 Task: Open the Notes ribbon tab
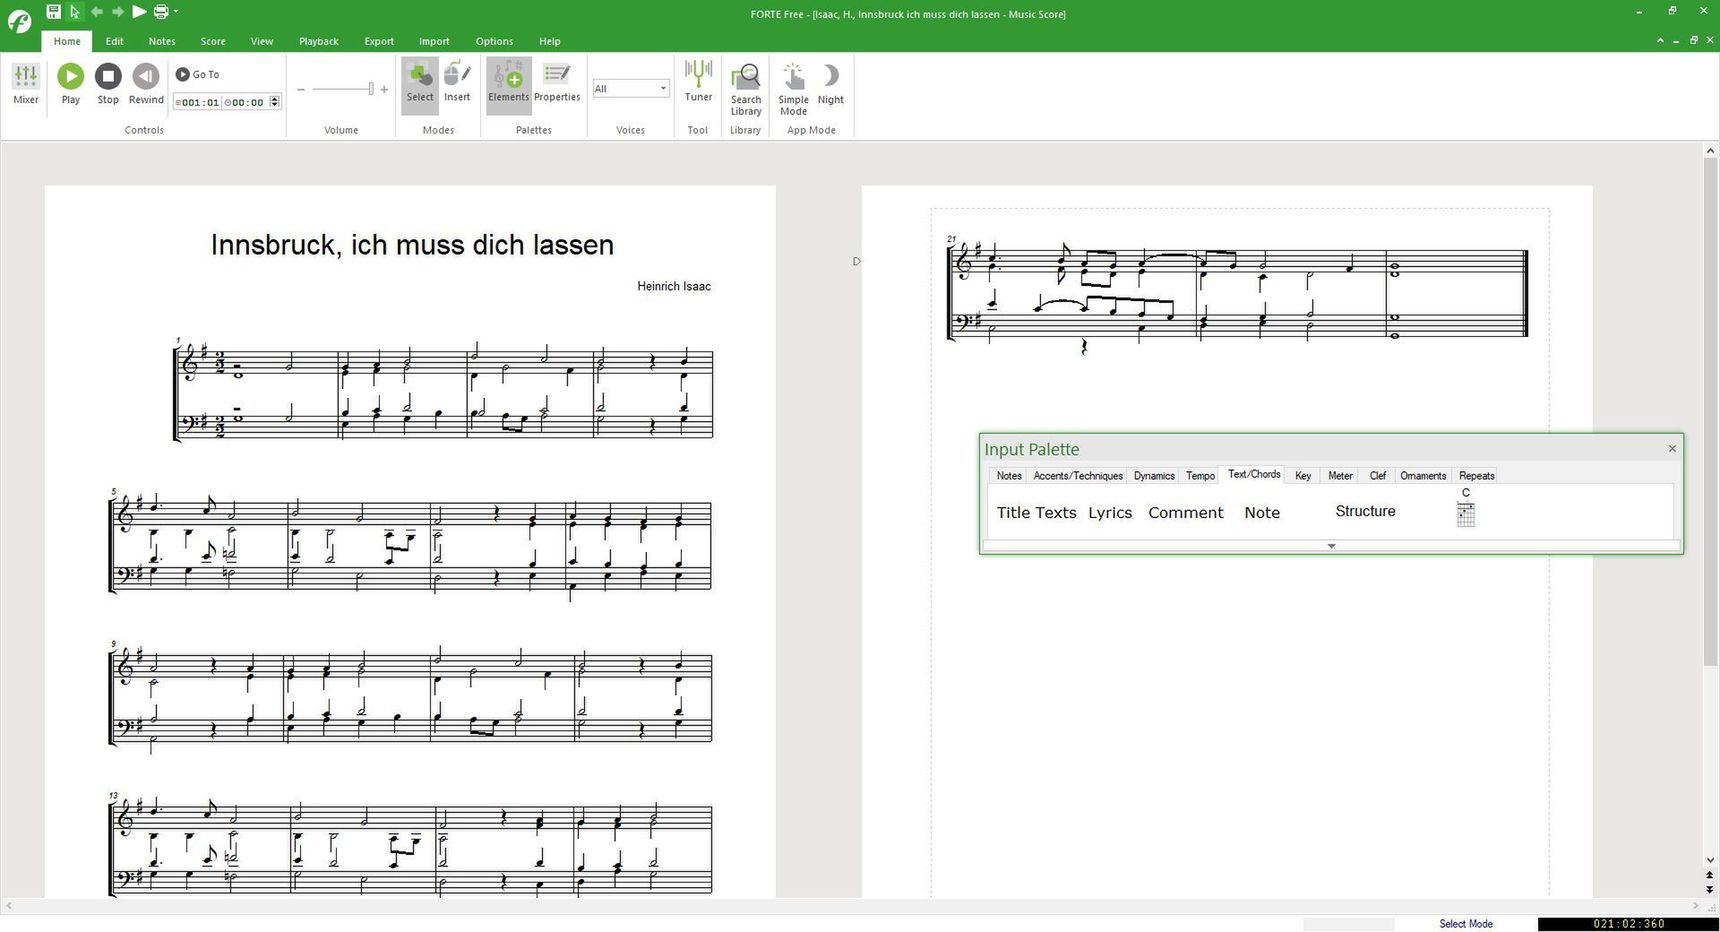click(x=162, y=41)
